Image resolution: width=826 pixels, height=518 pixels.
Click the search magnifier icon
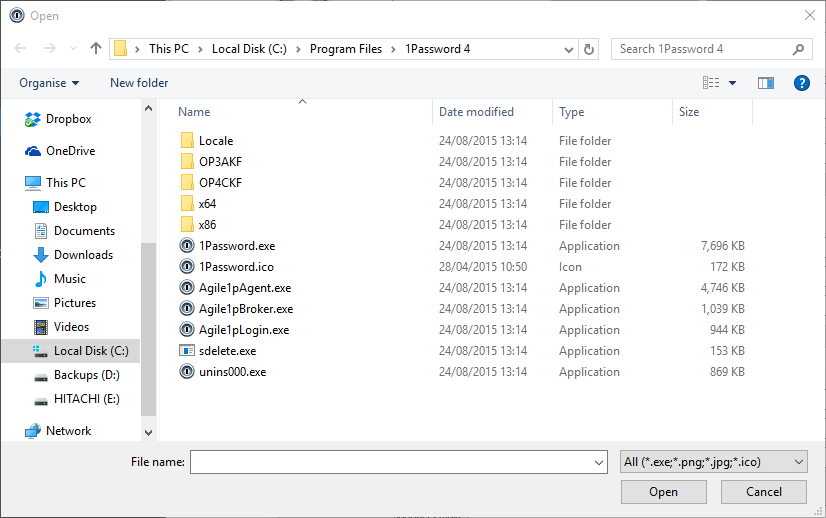point(799,49)
